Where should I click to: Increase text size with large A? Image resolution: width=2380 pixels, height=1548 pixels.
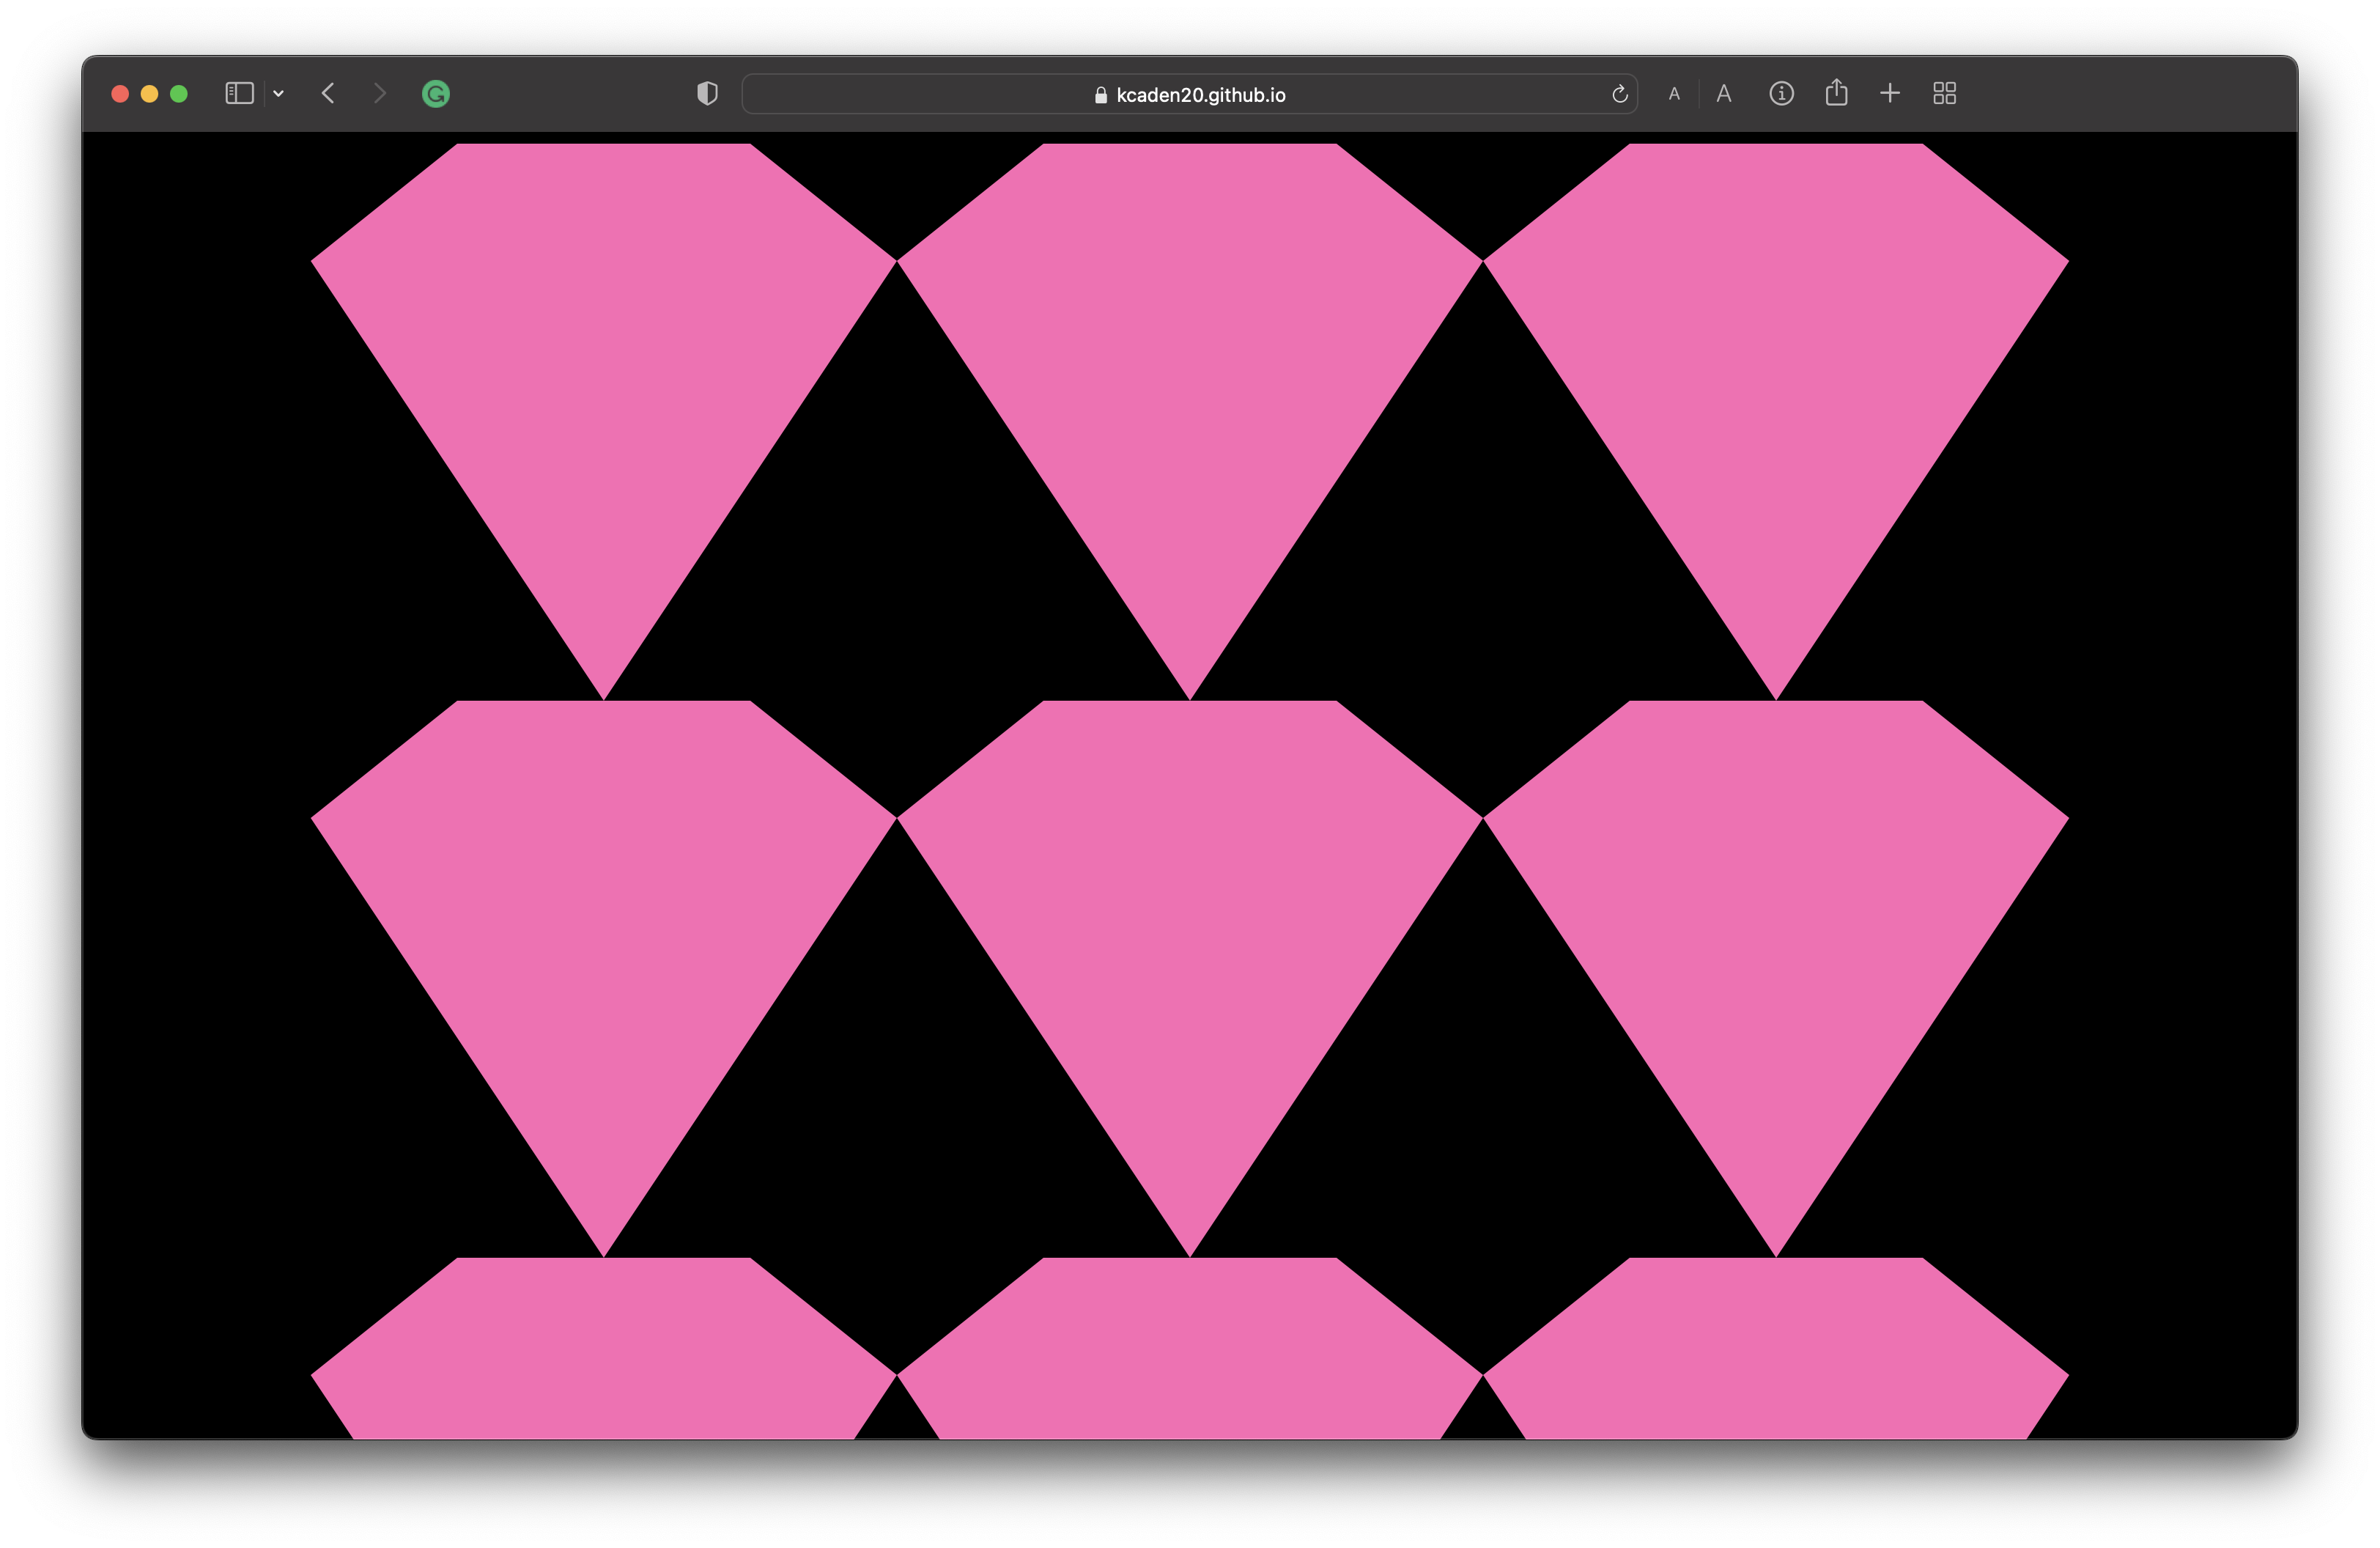tap(1724, 94)
